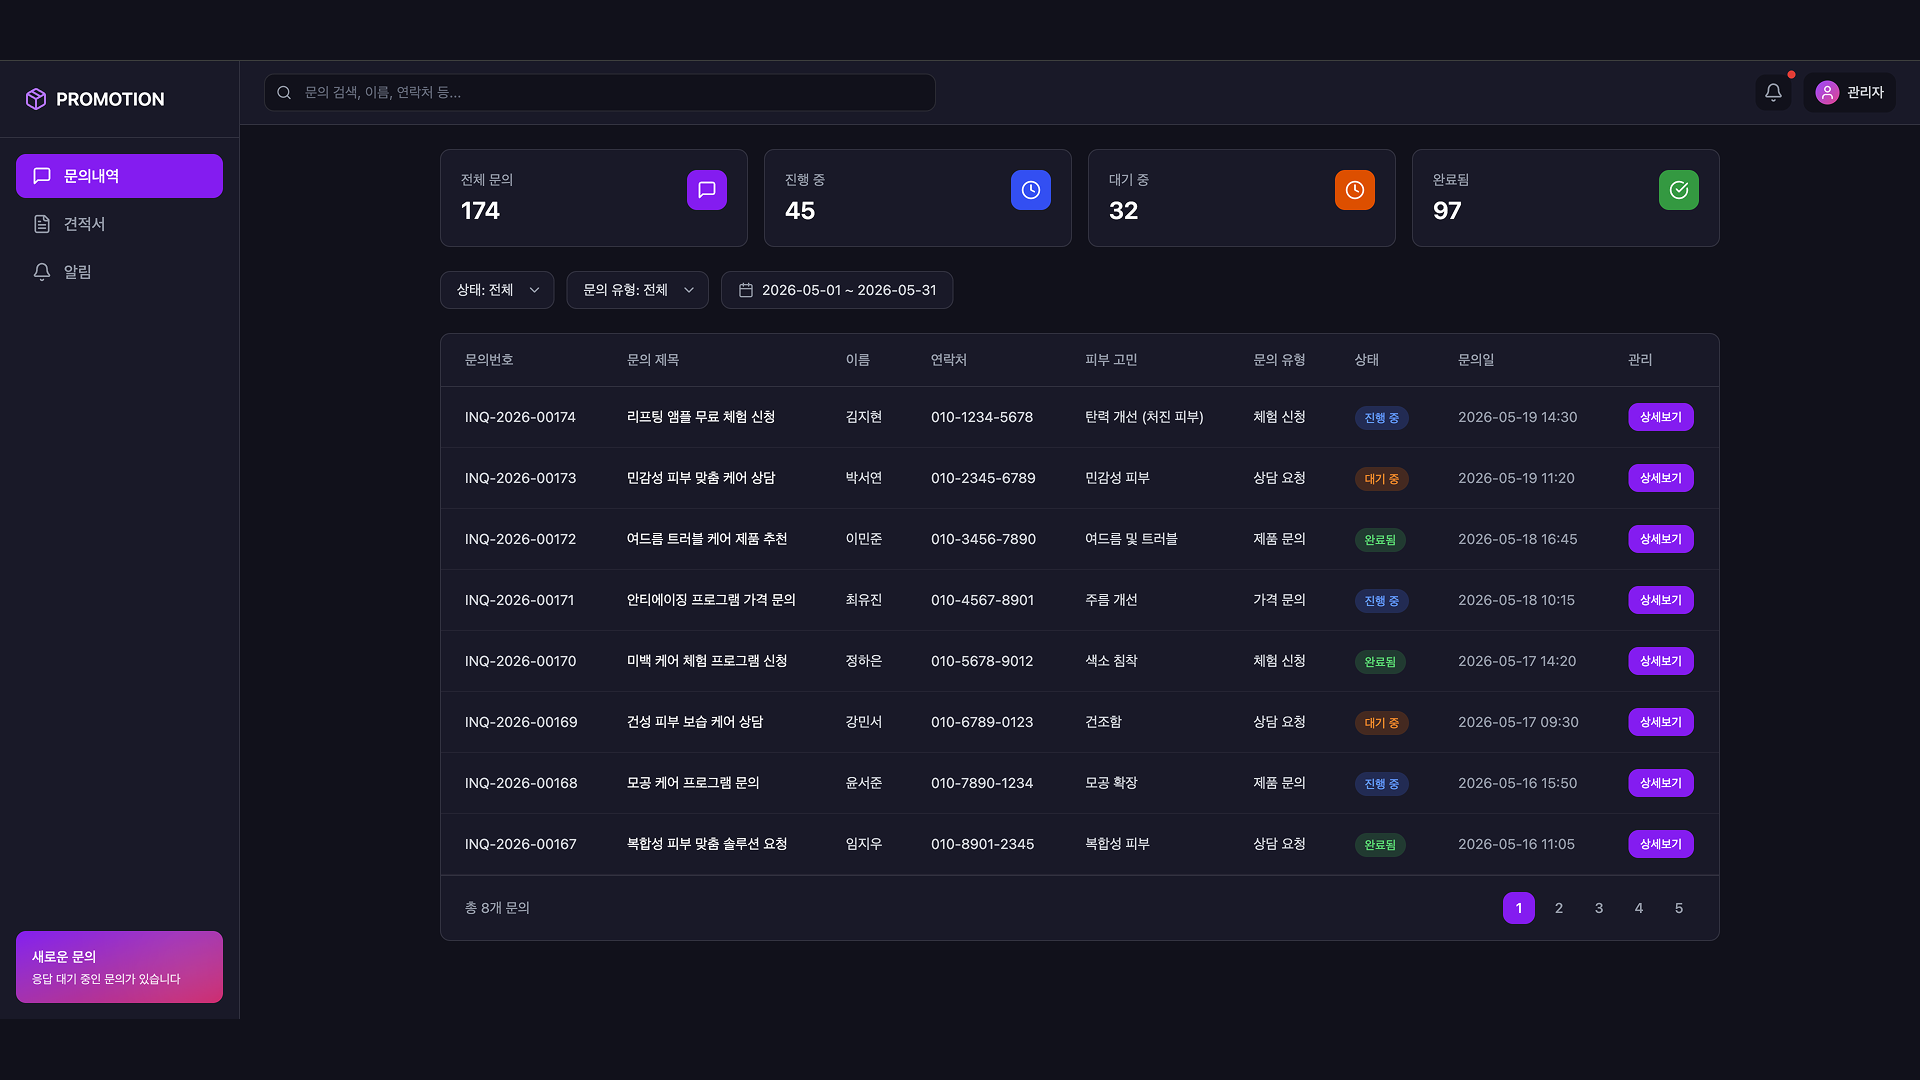The height and width of the screenshot is (1080, 1920).
Task: Go to page 2 of the inquiries
Action: coord(1559,908)
